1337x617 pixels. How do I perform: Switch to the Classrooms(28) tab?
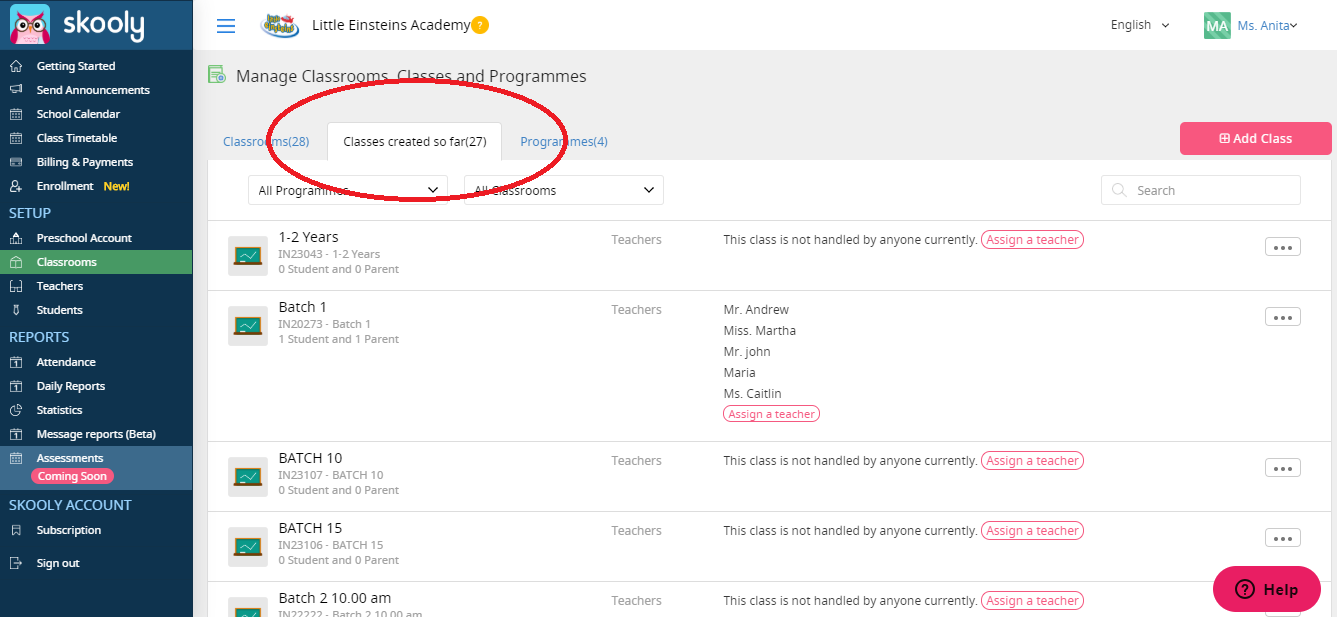pos(266,142)
